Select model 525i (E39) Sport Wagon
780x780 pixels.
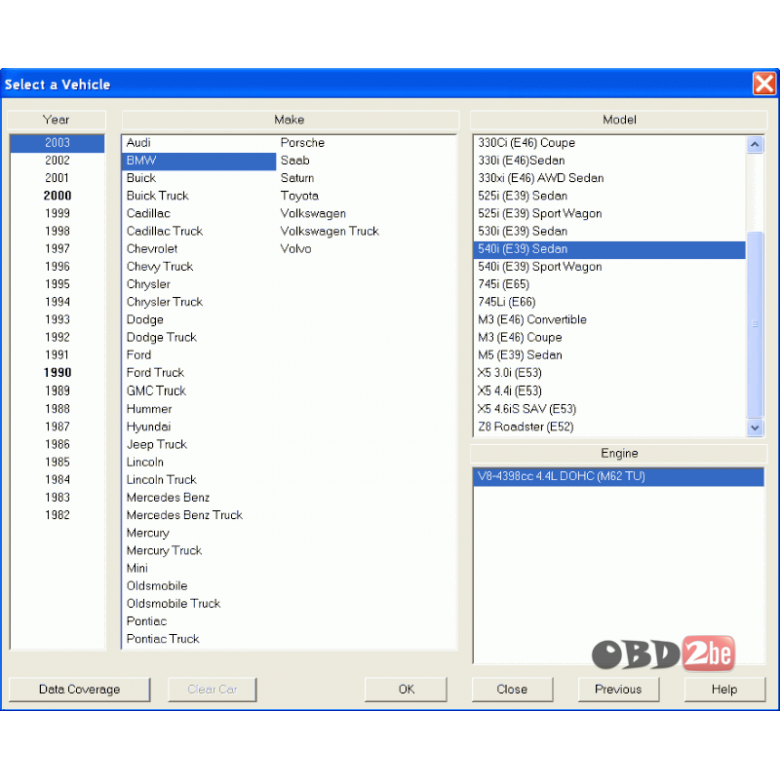pos(609,213)
